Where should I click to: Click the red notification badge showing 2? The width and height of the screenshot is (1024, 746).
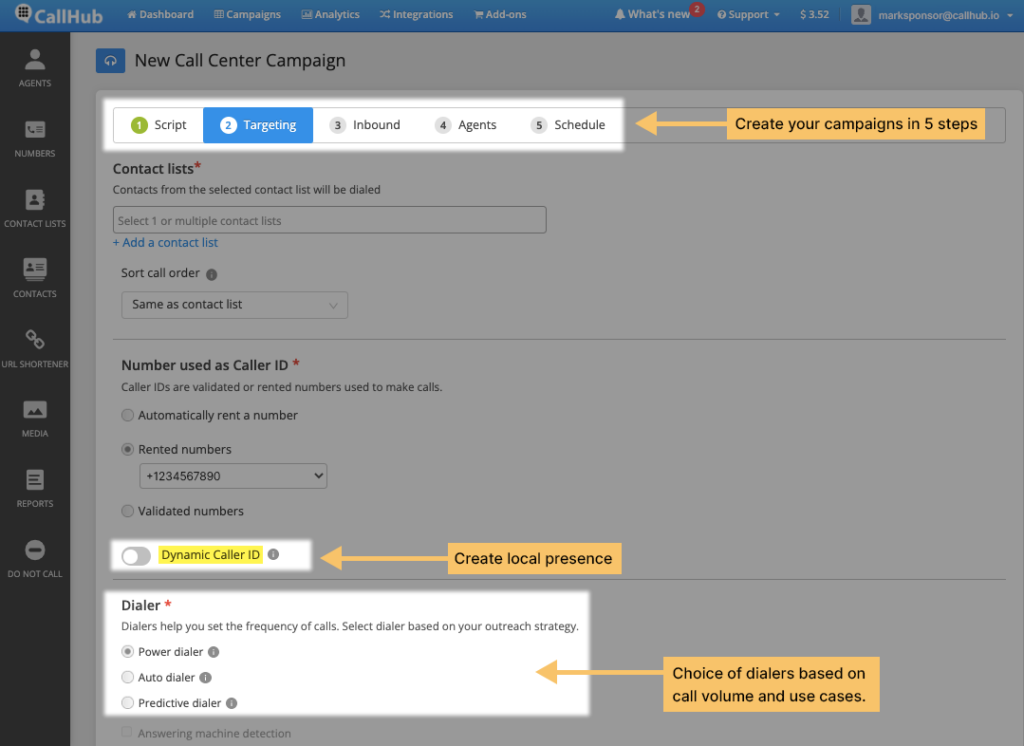click(x=697, y=9)
